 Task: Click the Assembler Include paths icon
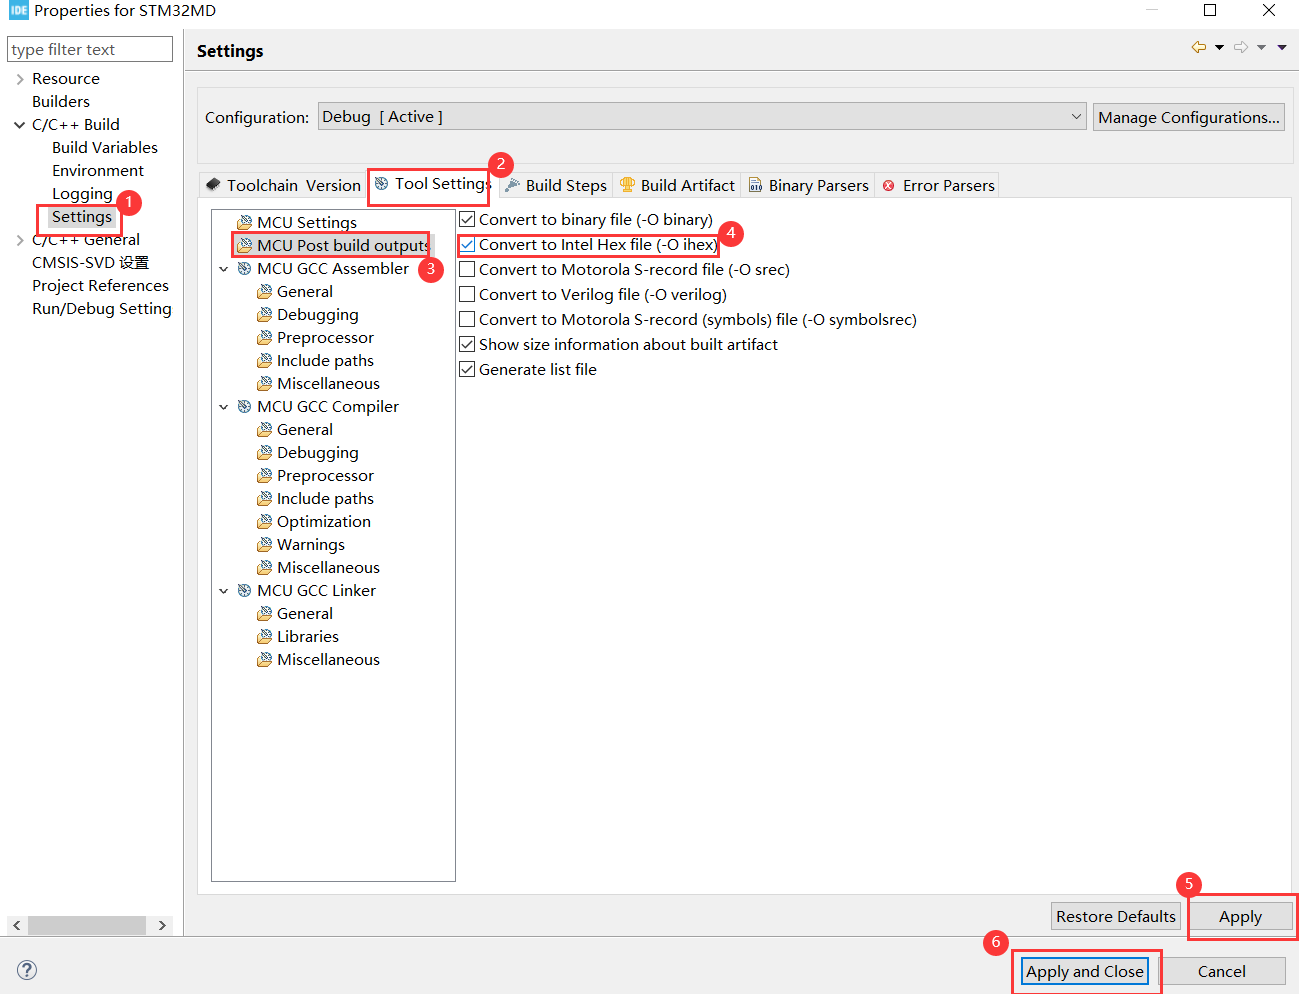(x=264, y=360)
